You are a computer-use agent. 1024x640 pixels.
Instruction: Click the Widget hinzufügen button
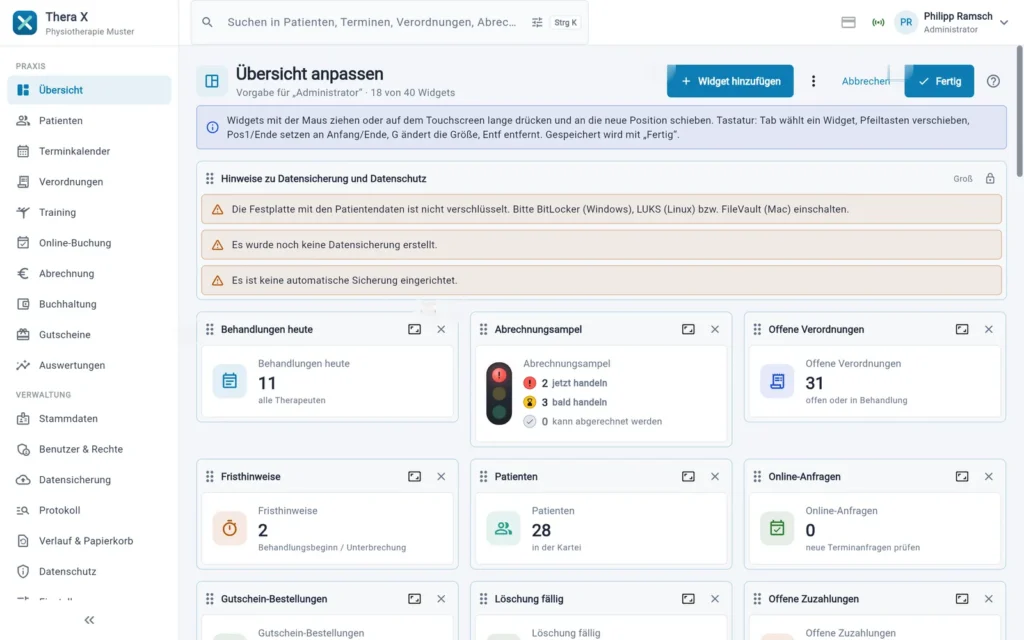[730, 81]
